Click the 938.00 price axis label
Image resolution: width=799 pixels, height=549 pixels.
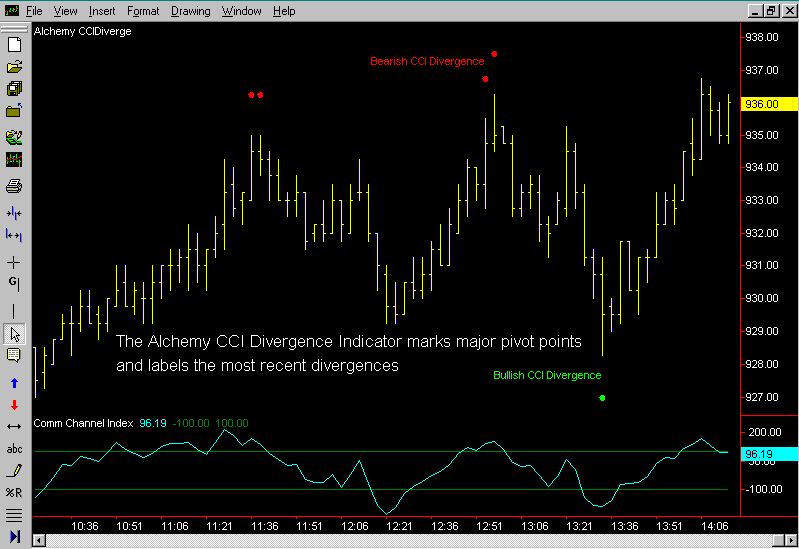click(x=762, y=37)
